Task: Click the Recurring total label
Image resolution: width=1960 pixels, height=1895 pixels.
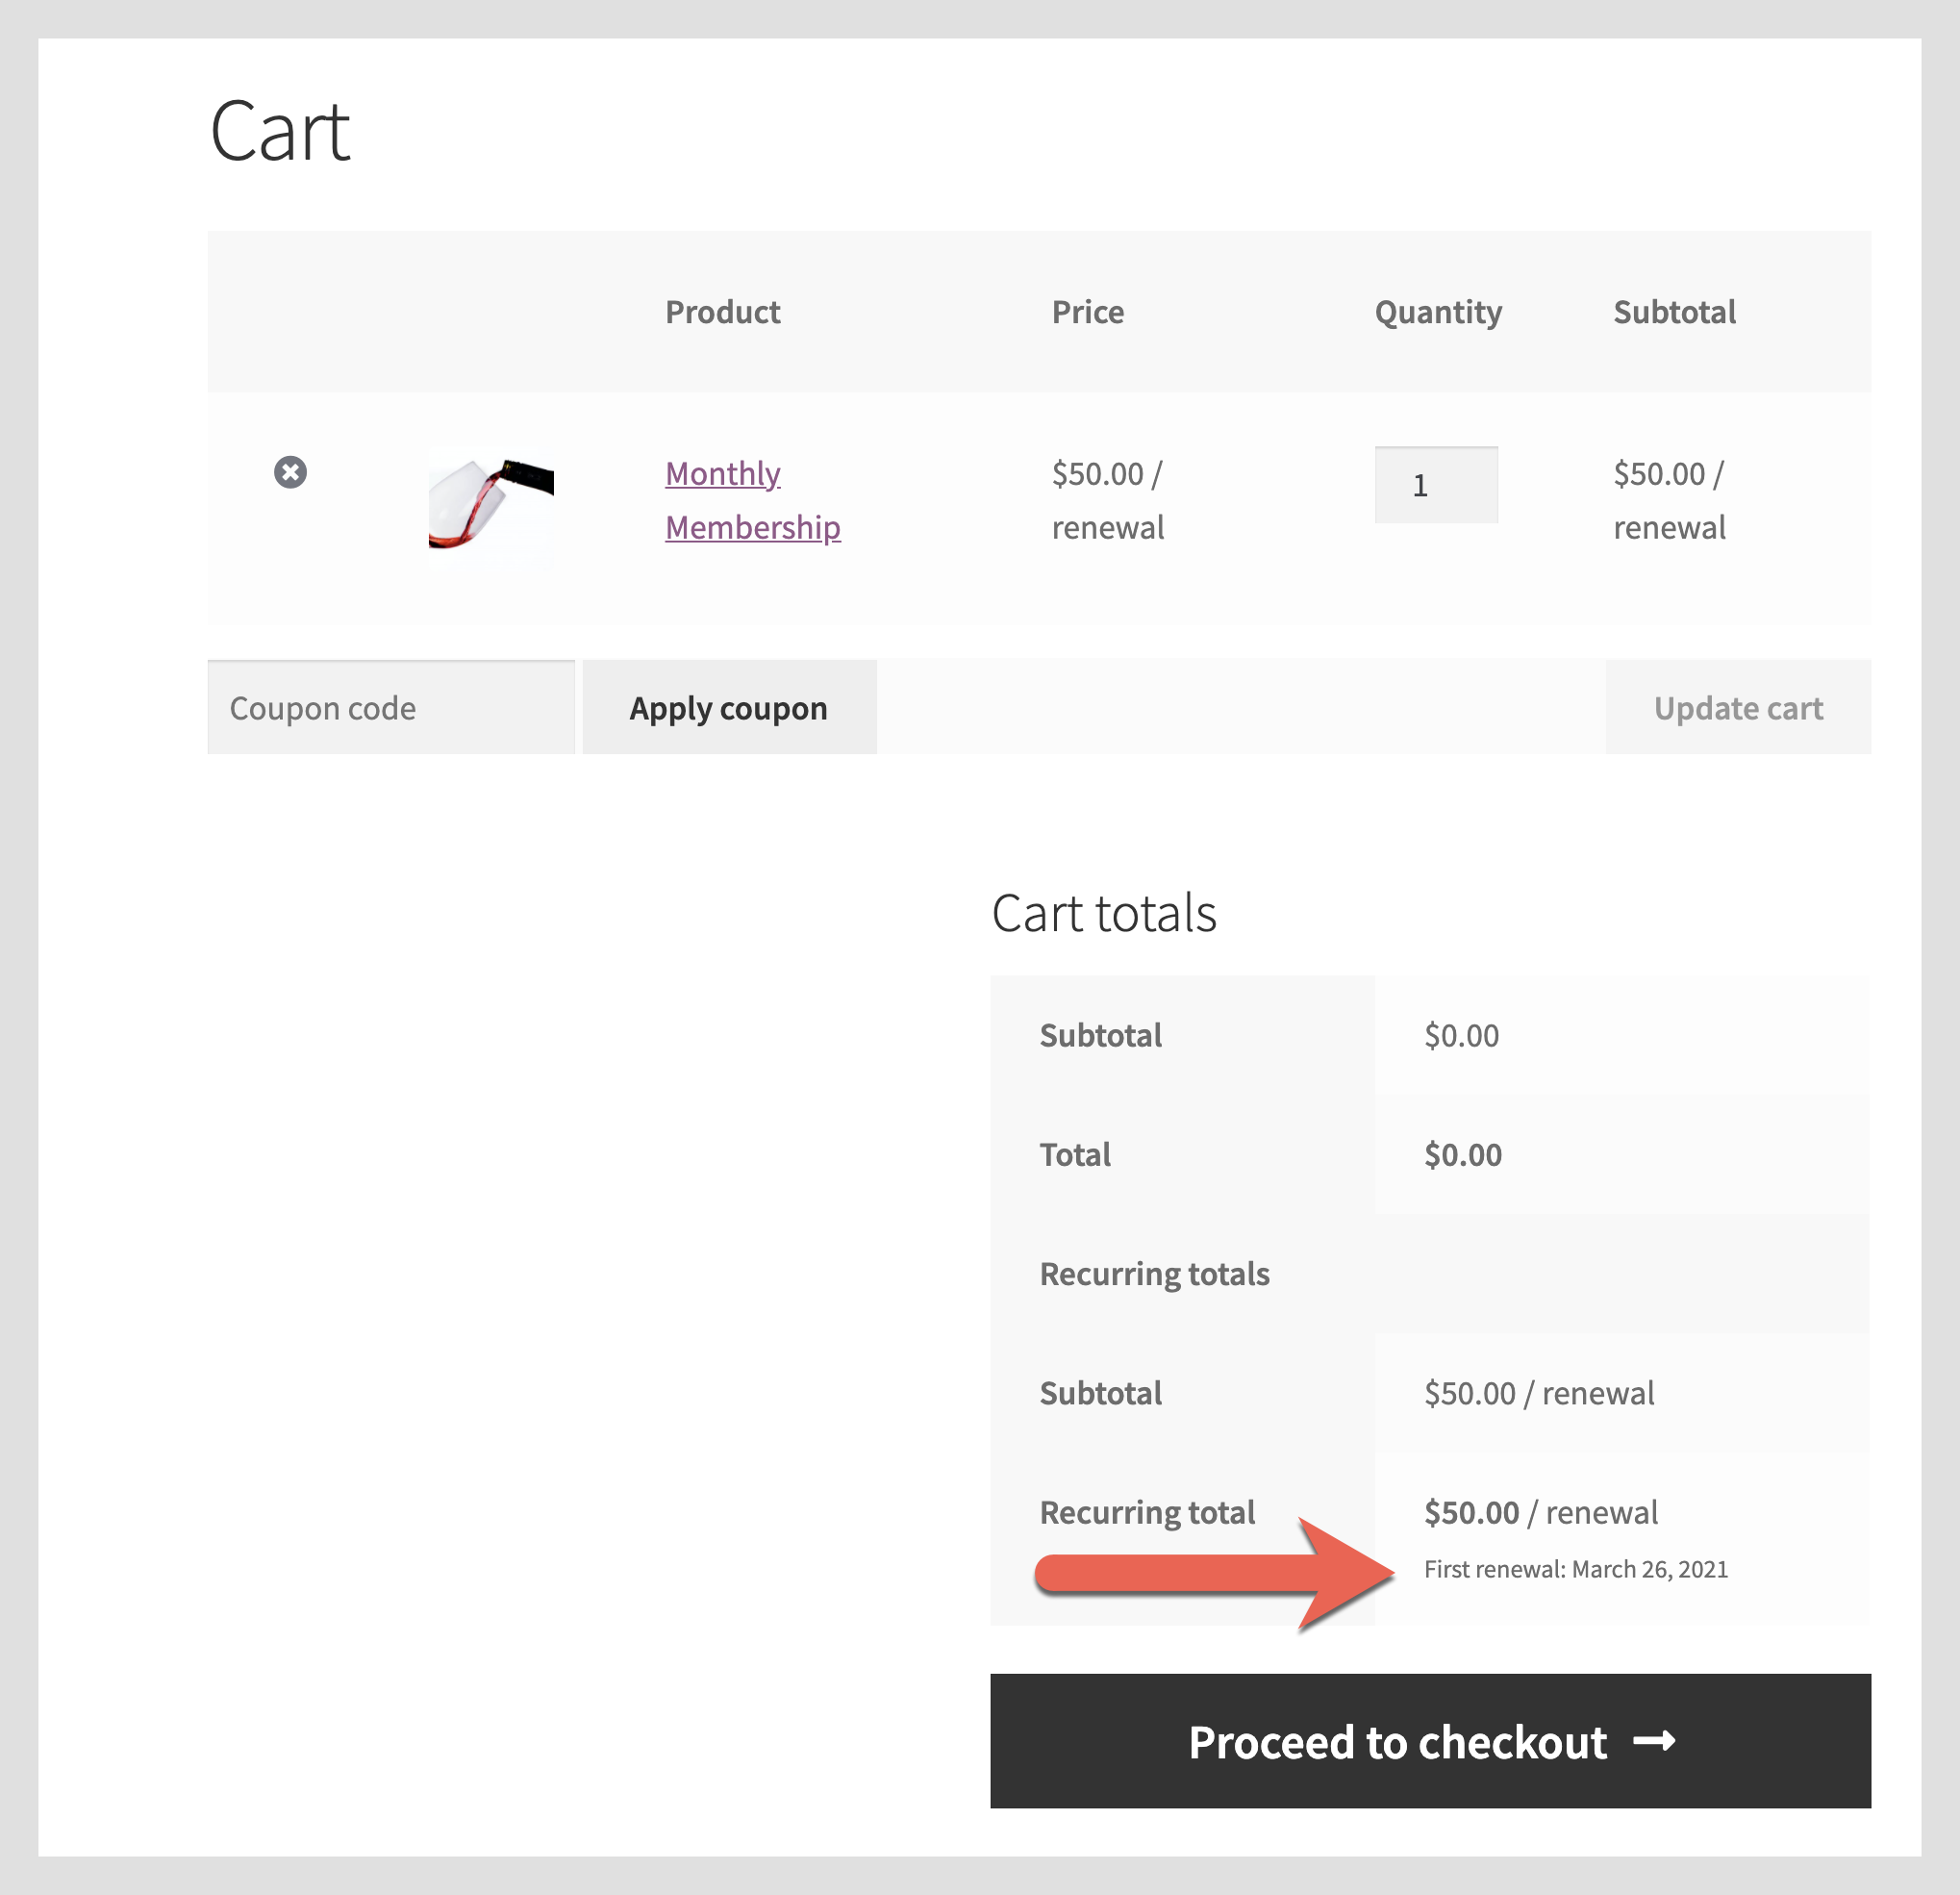Action: [1147, 1512]
